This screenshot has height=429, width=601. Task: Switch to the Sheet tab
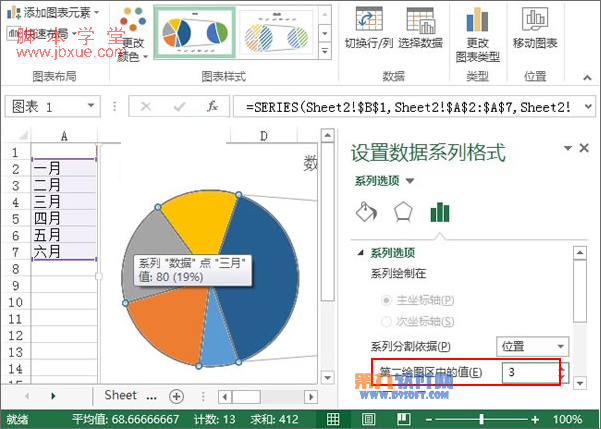121,395
